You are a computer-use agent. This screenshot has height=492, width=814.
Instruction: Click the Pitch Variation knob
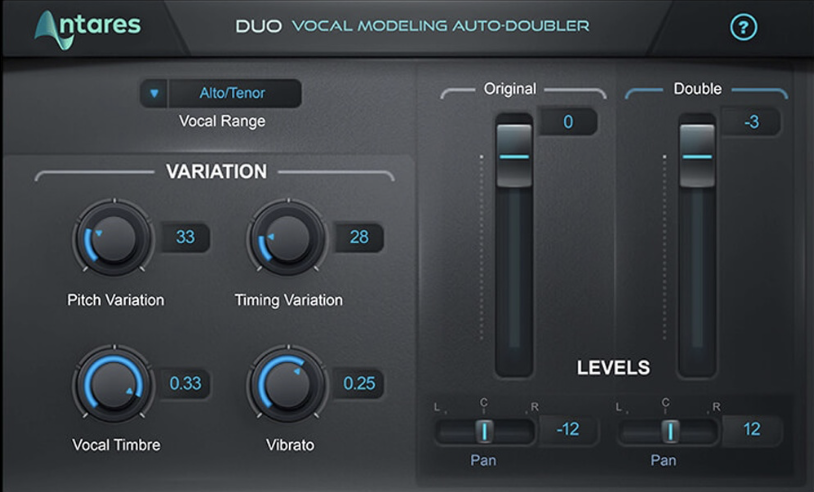pyautogui.click(x=114, y=238)
